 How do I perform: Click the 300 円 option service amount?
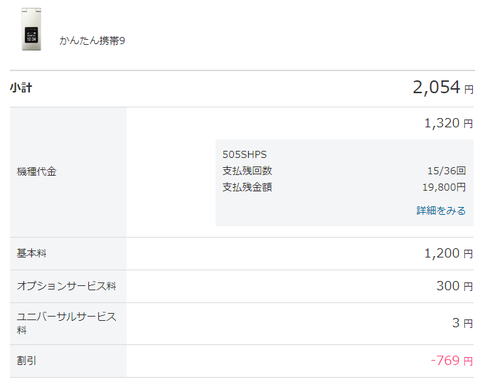tap(455, 286)
